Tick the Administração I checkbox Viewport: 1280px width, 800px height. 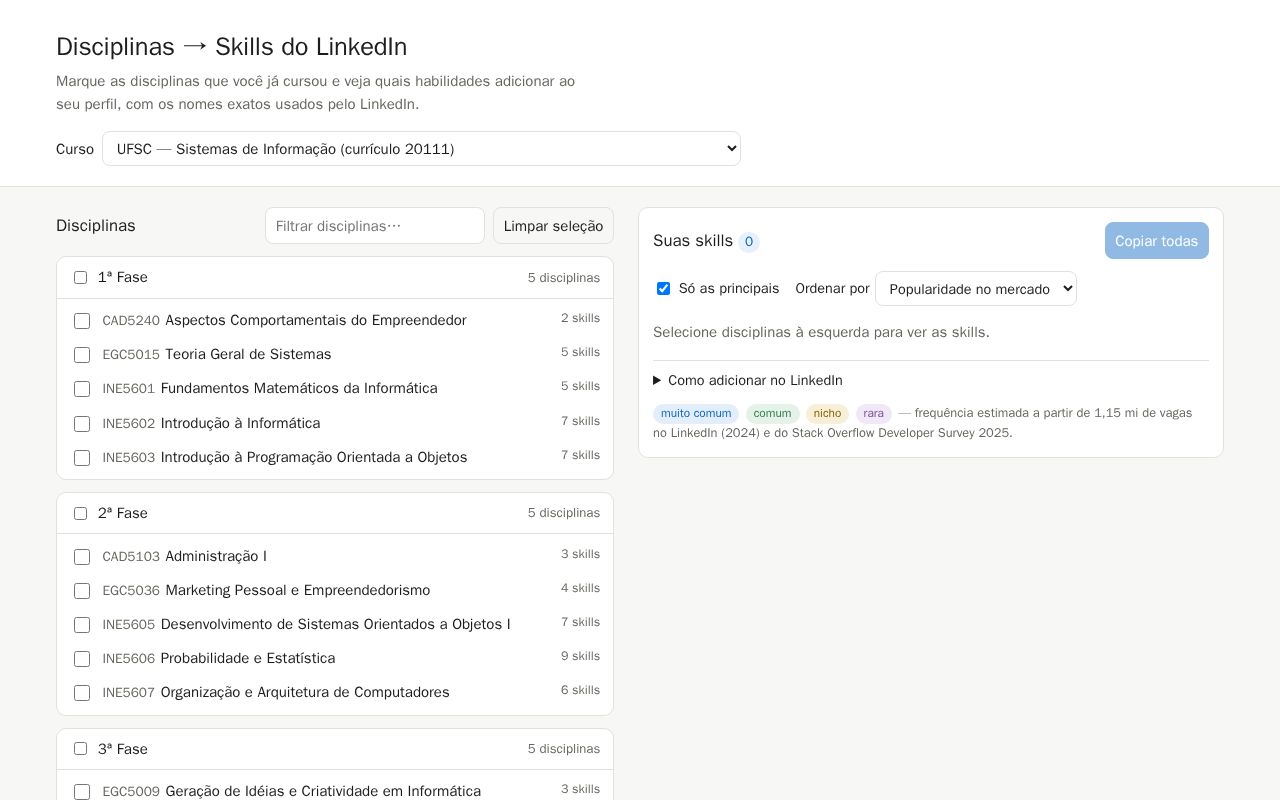click(x=82, y=557)
